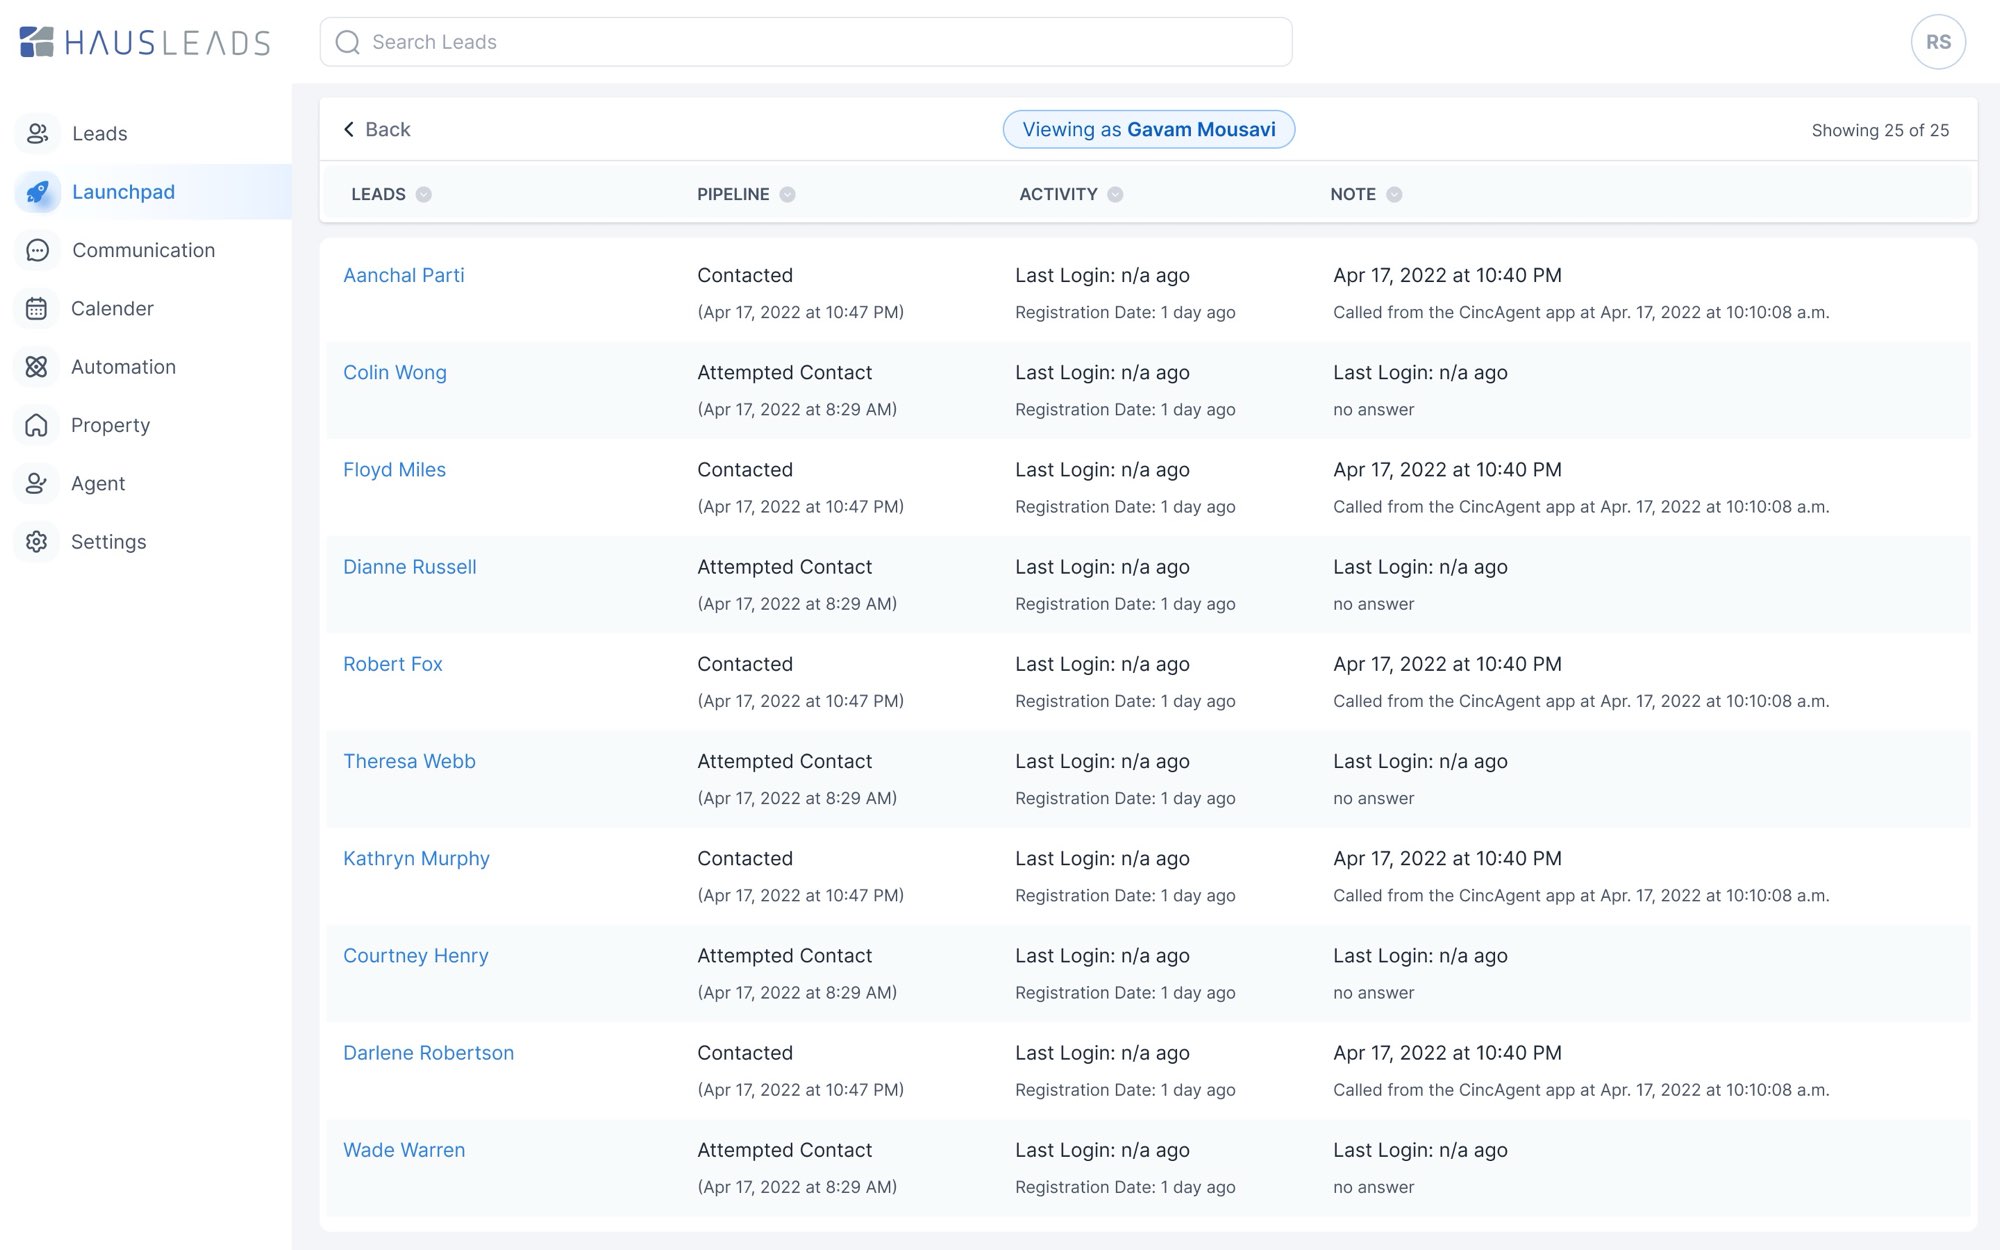Click Last Login note in Dianne Russell row
2000x1250 pixels.
coord(1420,566)
